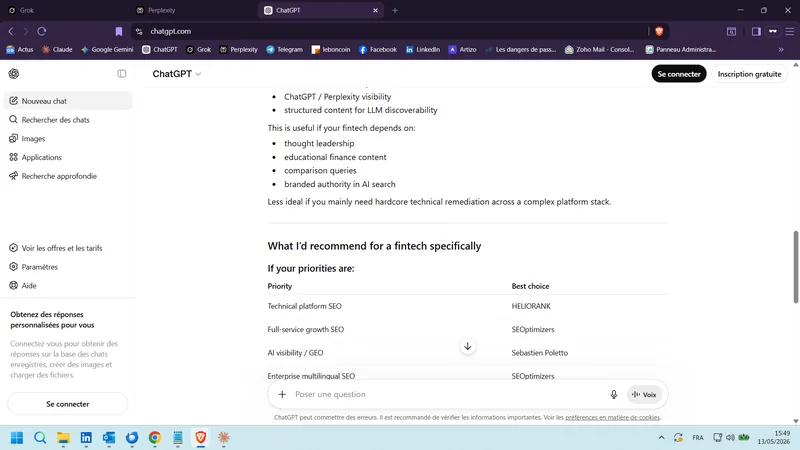This screenshot has width=800, height=450.
Task: Bookmark this page icon
Action: pos(119,31)
